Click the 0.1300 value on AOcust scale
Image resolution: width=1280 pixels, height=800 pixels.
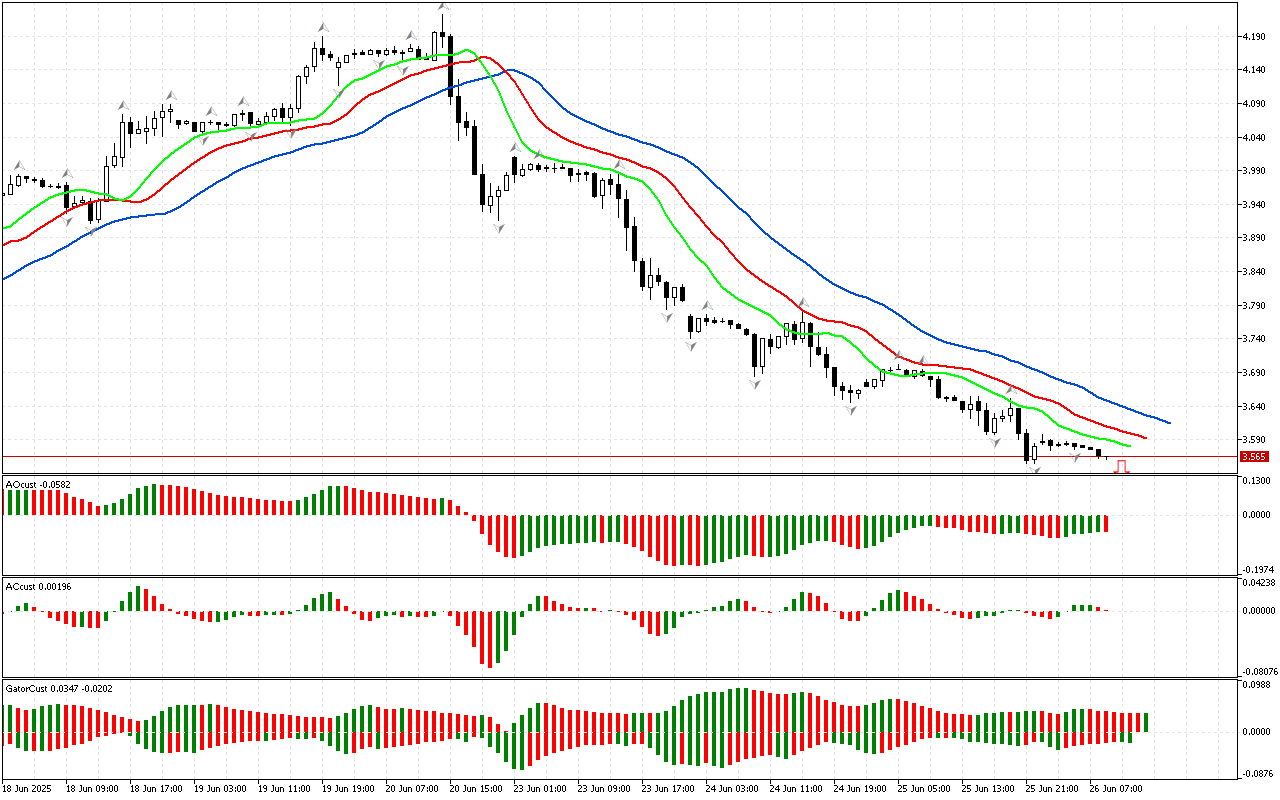[x=1256, y=481]
